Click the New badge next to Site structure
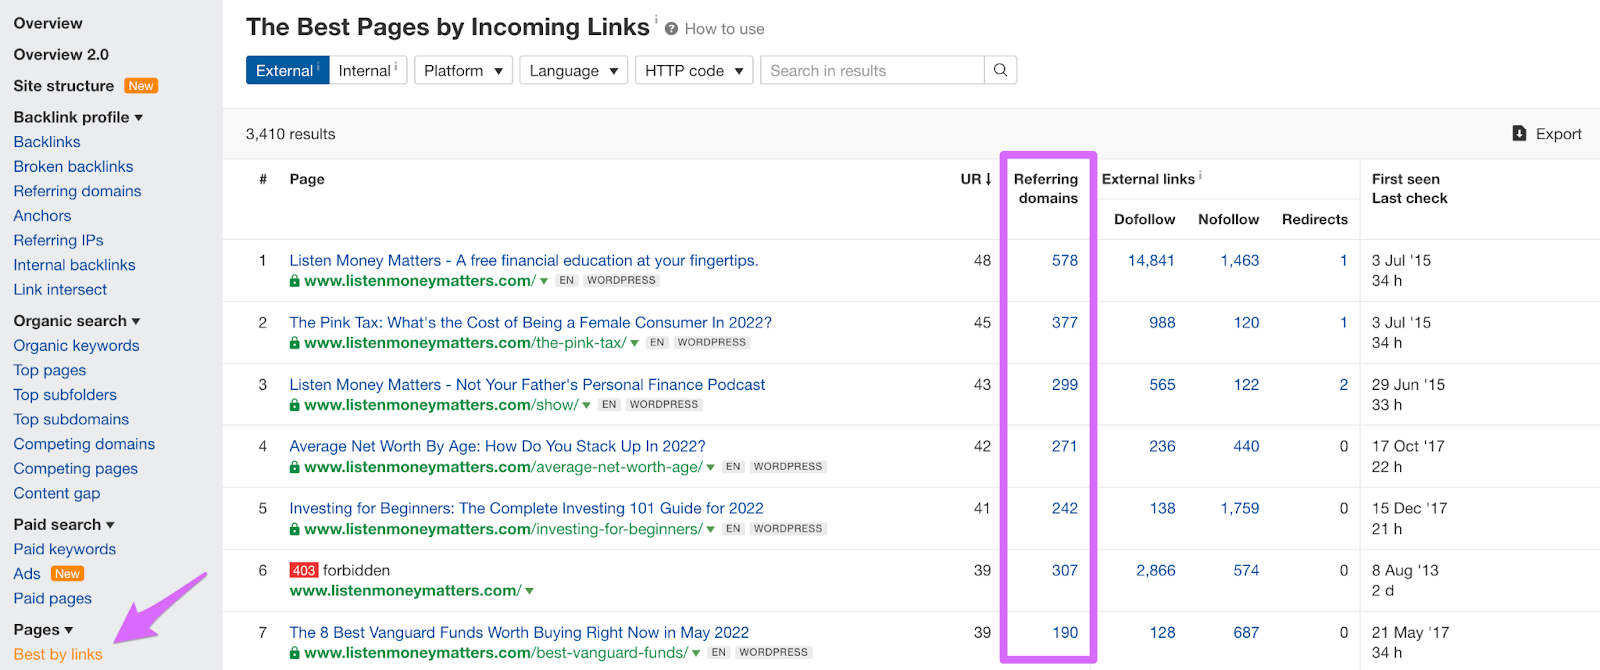This screenshot has height=670, width=1600. pyautogui.click(x=141, y=86)
